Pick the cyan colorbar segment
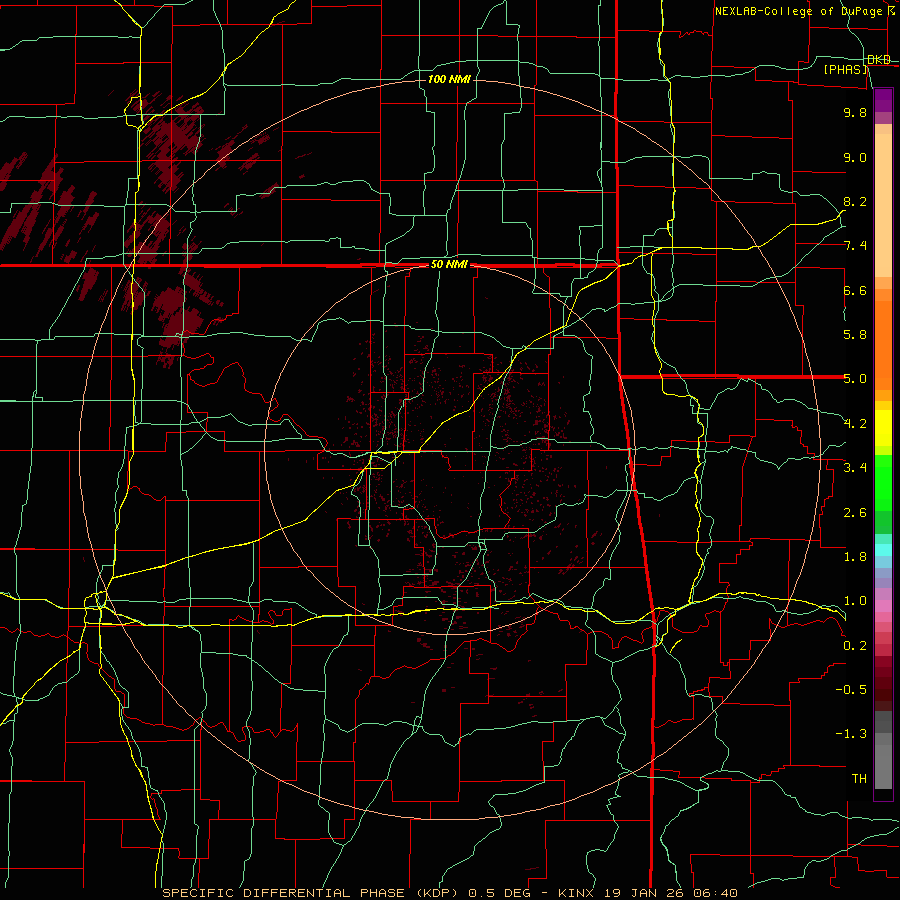 coord(883,549)
